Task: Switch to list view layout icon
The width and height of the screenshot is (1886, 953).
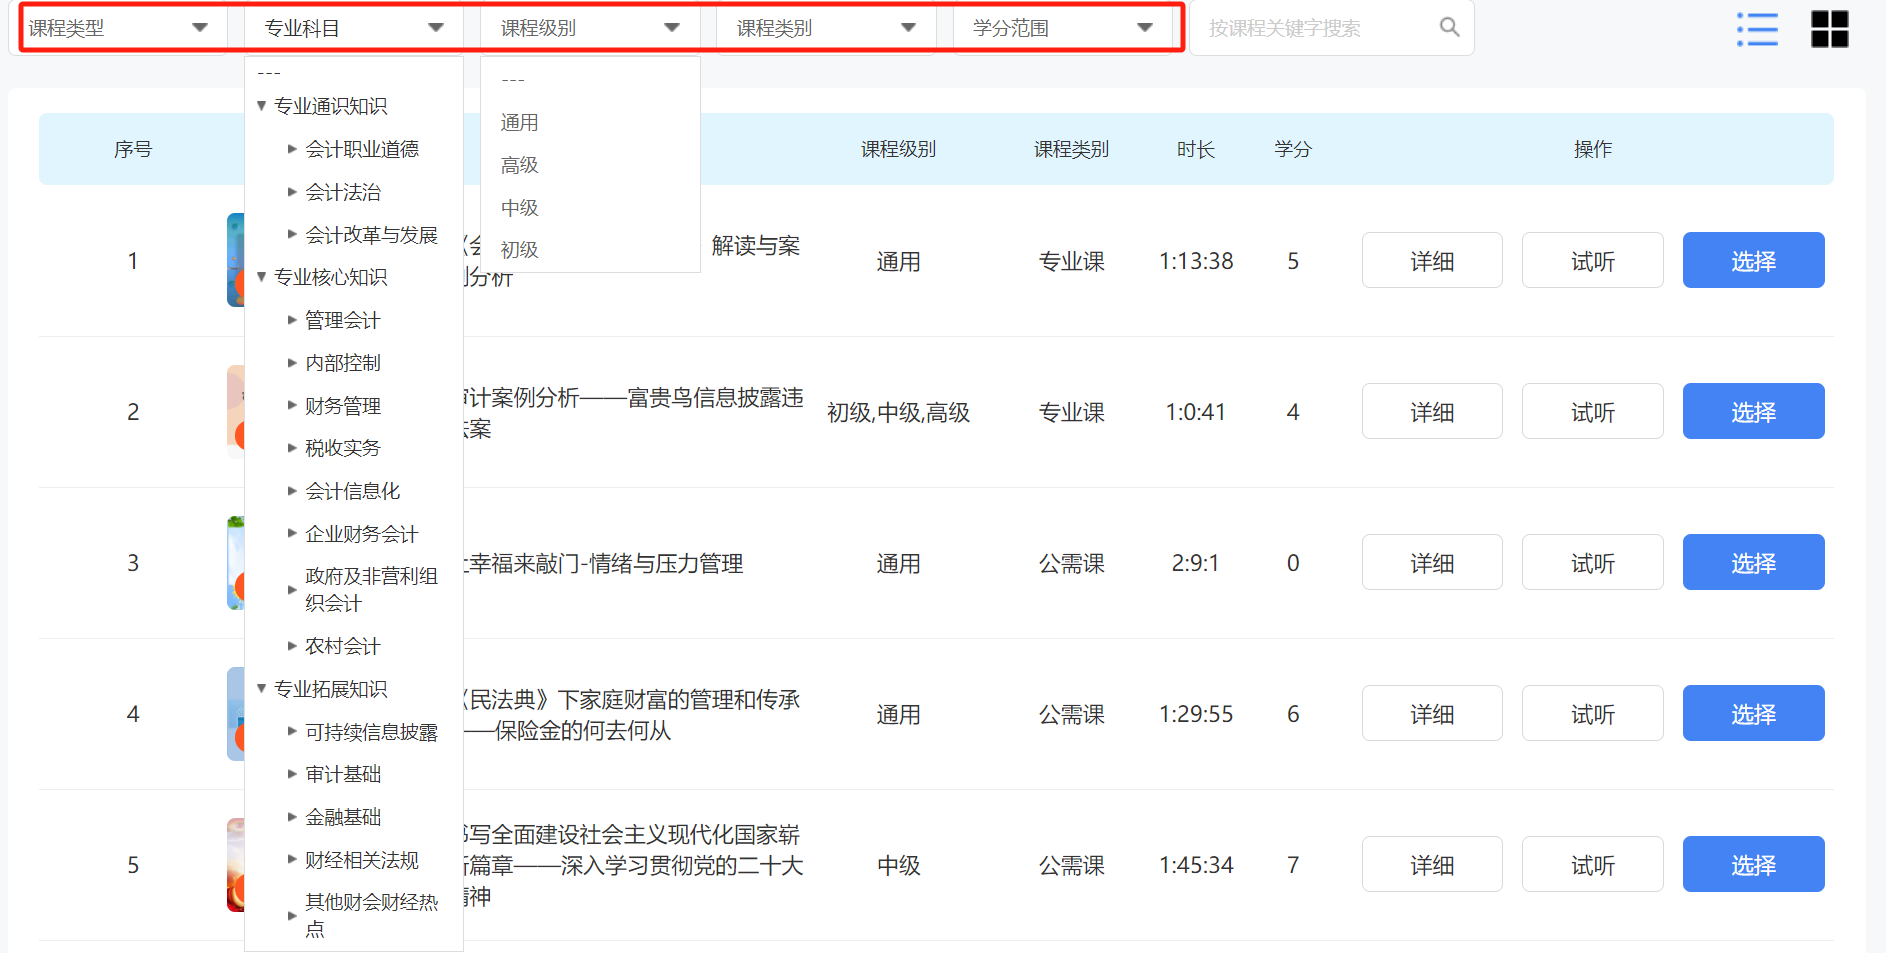Action: point(1757,29)
